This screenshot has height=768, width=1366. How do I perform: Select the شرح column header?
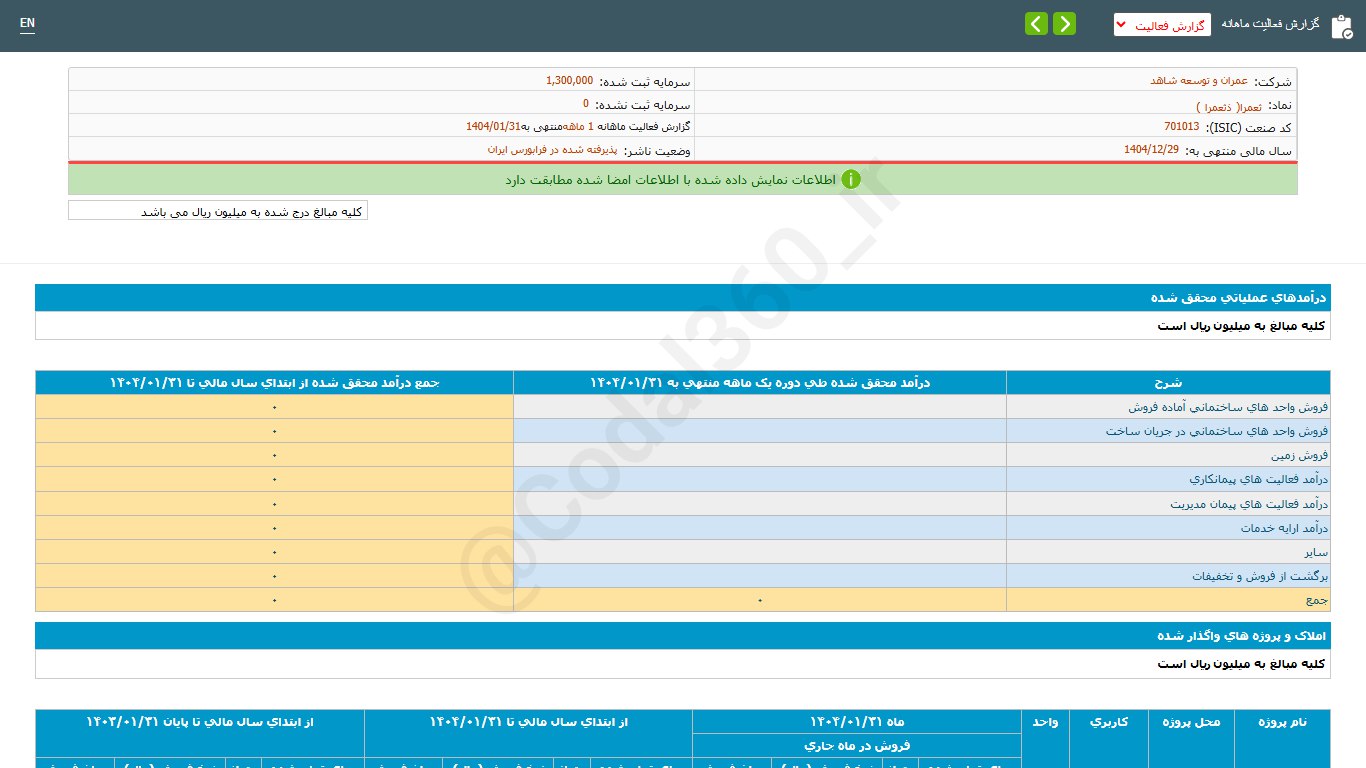pos(1168,383)
